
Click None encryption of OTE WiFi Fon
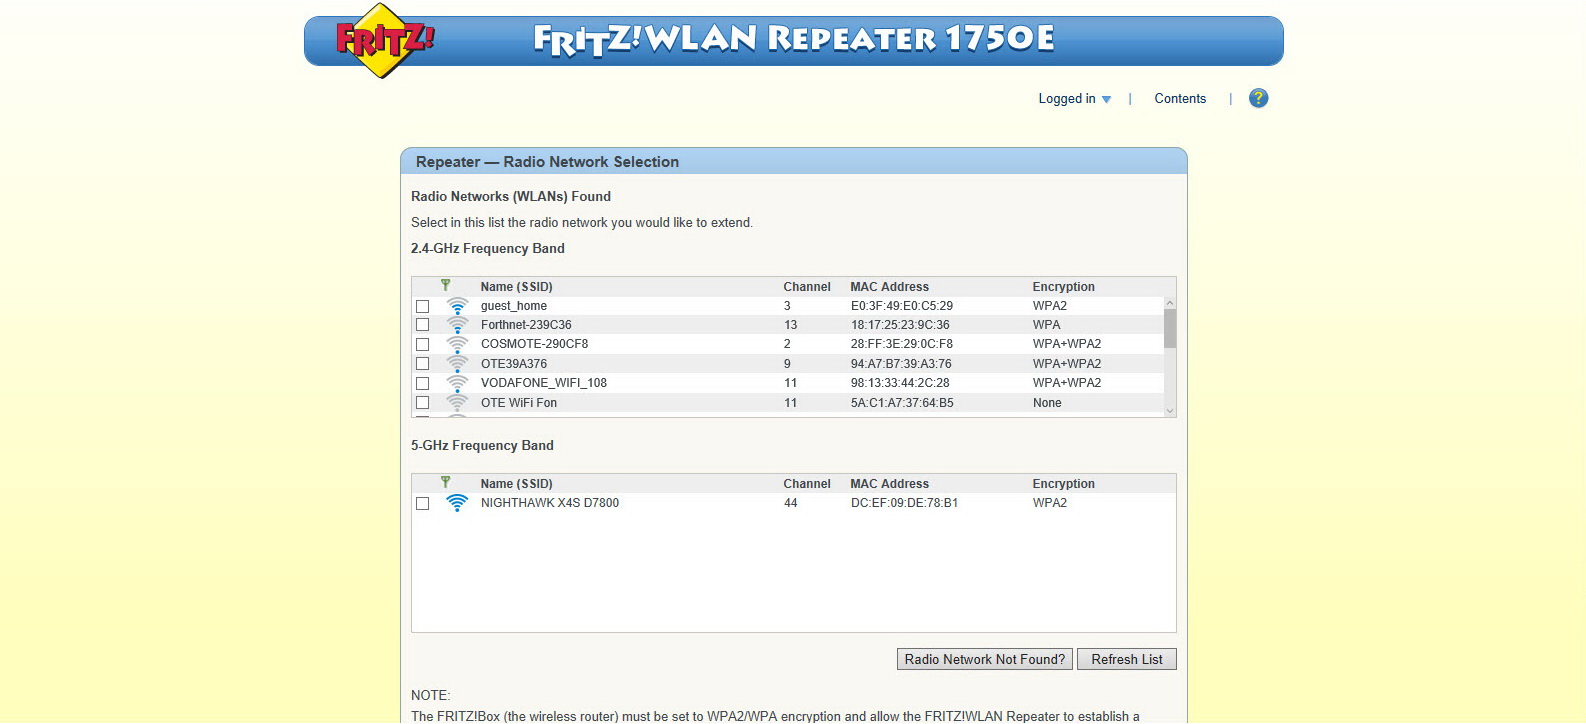coord(1047,403)
